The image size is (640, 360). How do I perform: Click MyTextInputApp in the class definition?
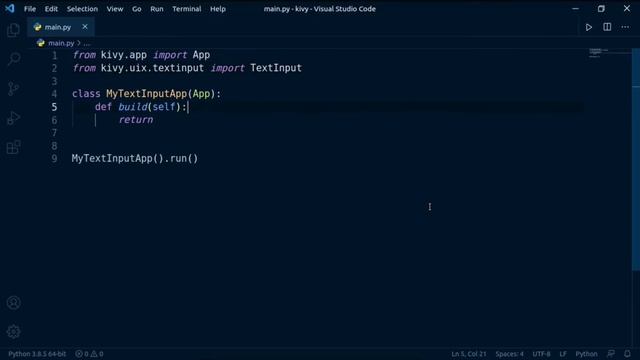coord(147,93)
